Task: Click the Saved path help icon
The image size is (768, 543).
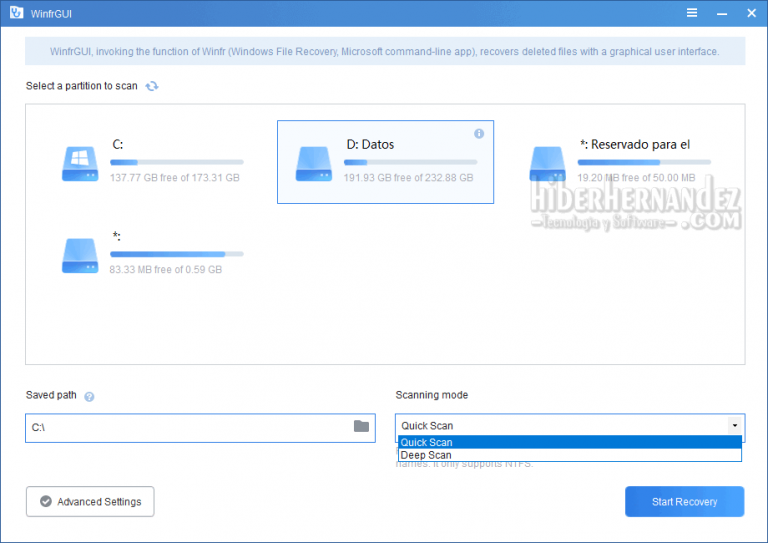Action: [x=89, y=396]
